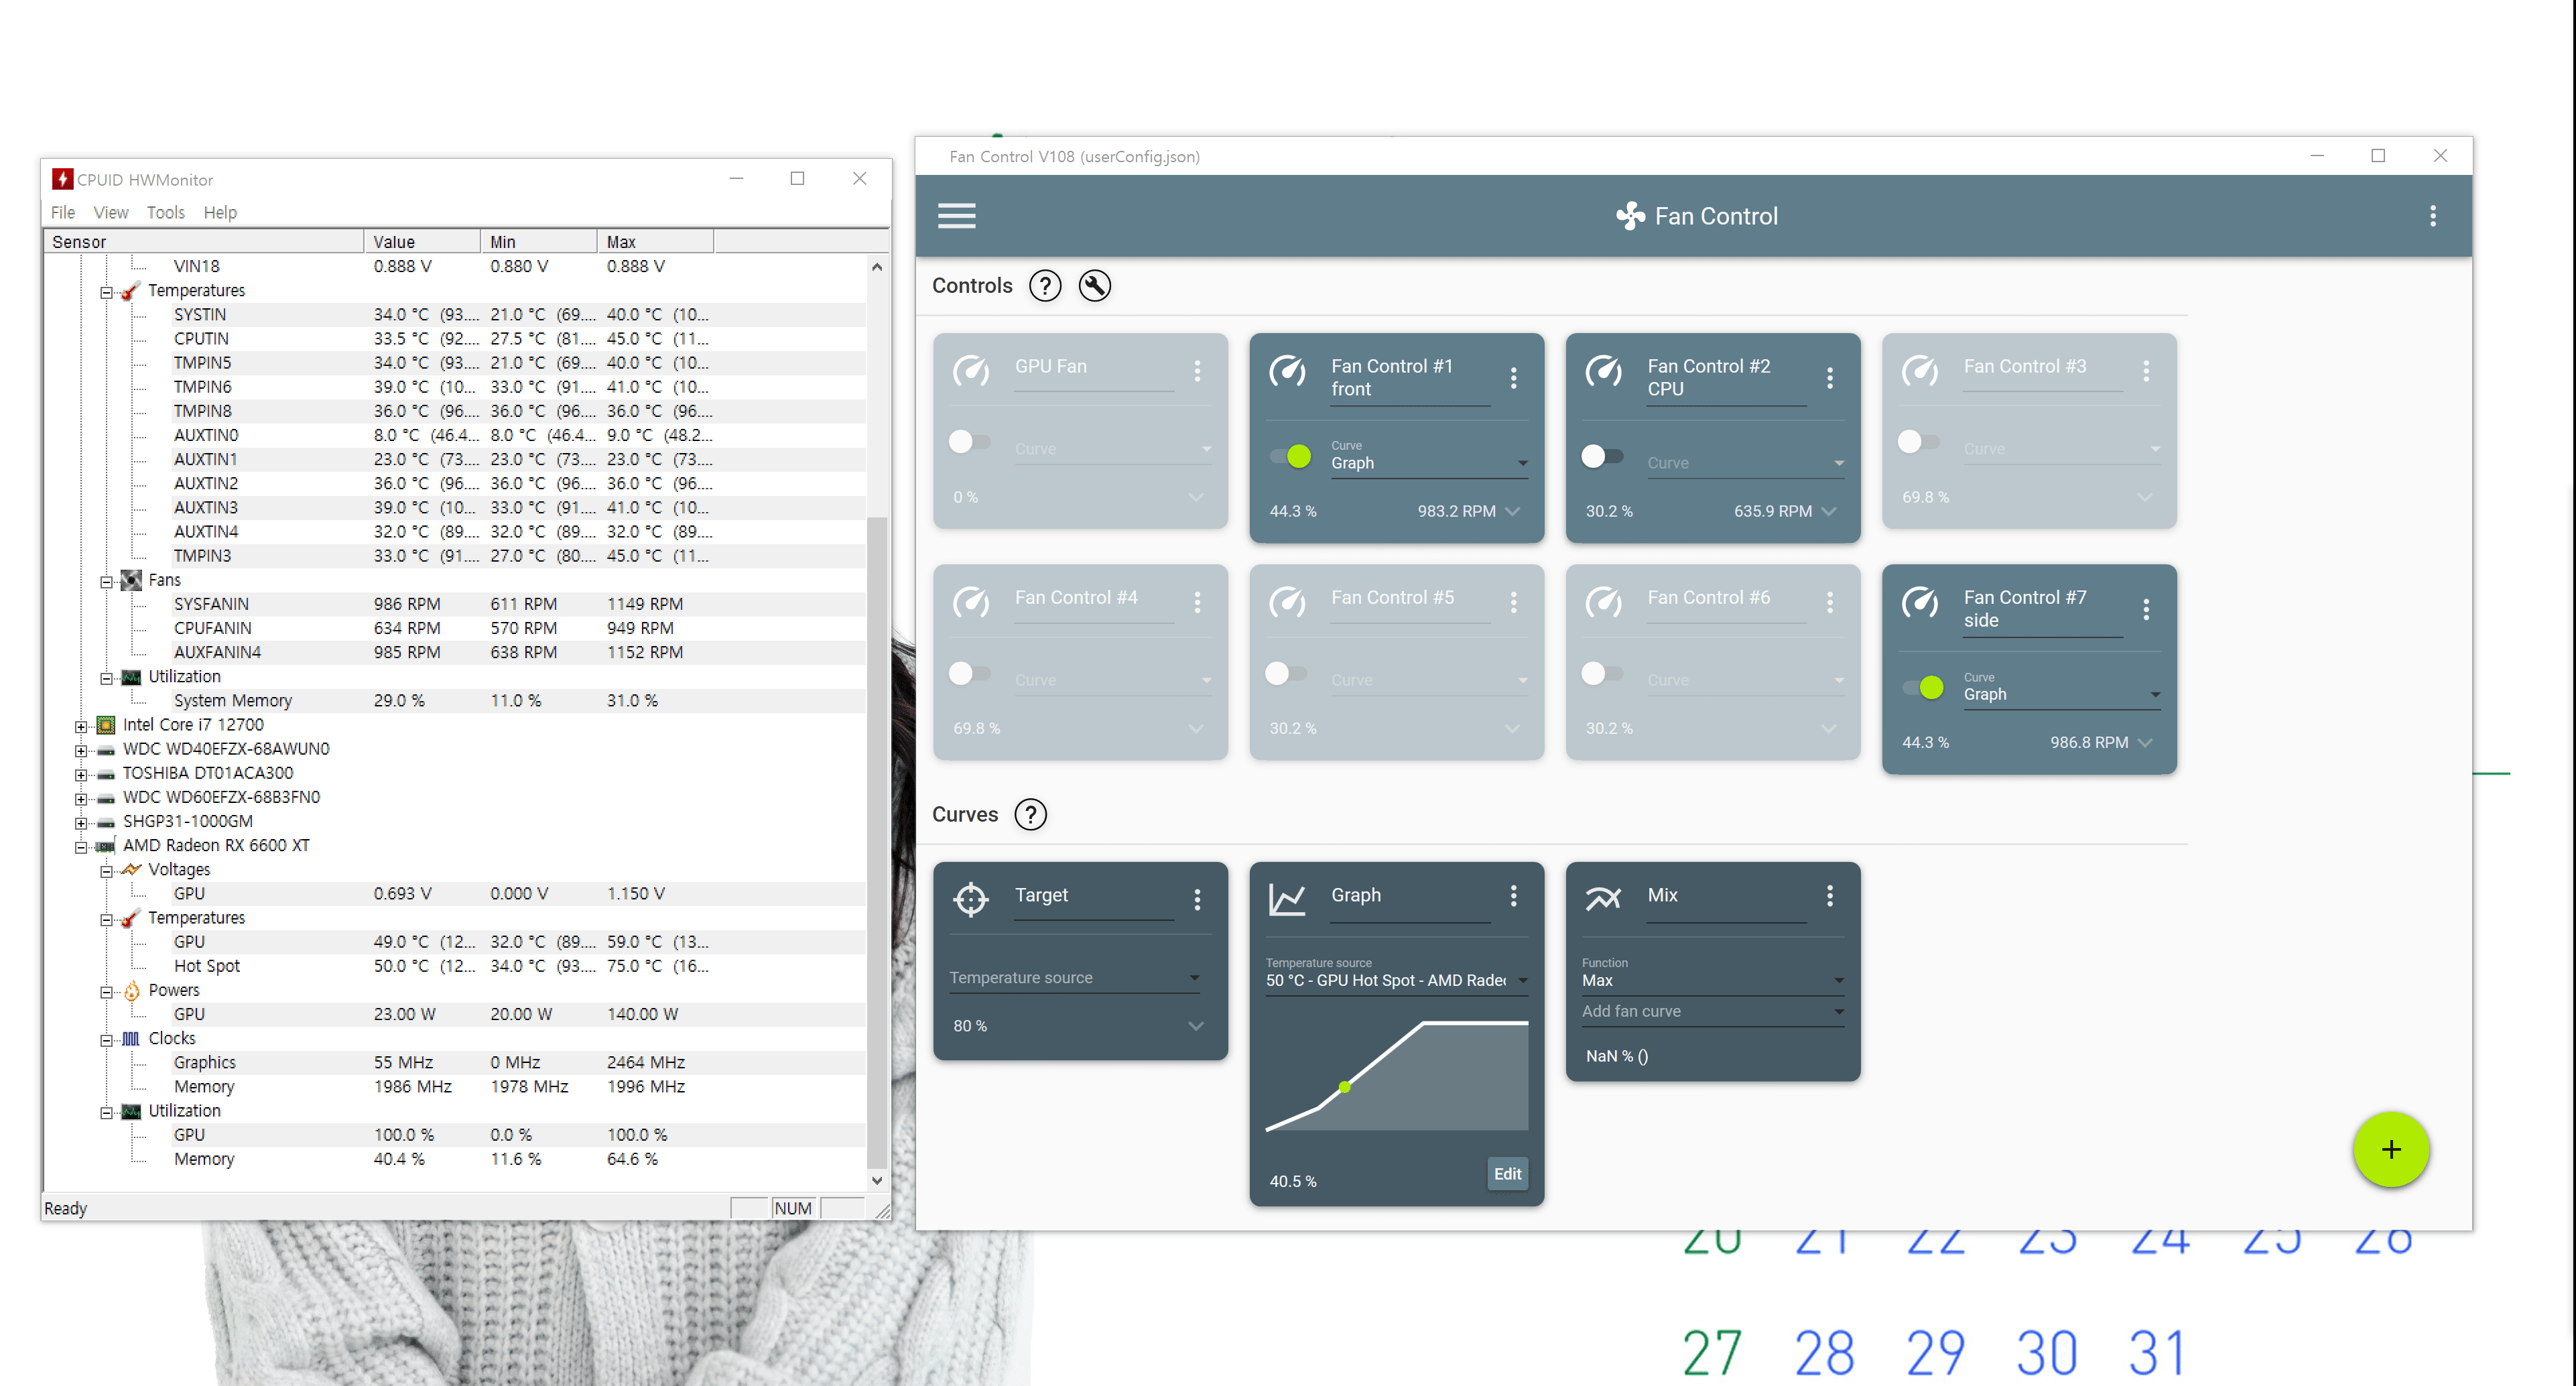Open the Mix Function Max dropdown
Viewport: 2576px width, 1386px height.
click(x=1711, y=980)
